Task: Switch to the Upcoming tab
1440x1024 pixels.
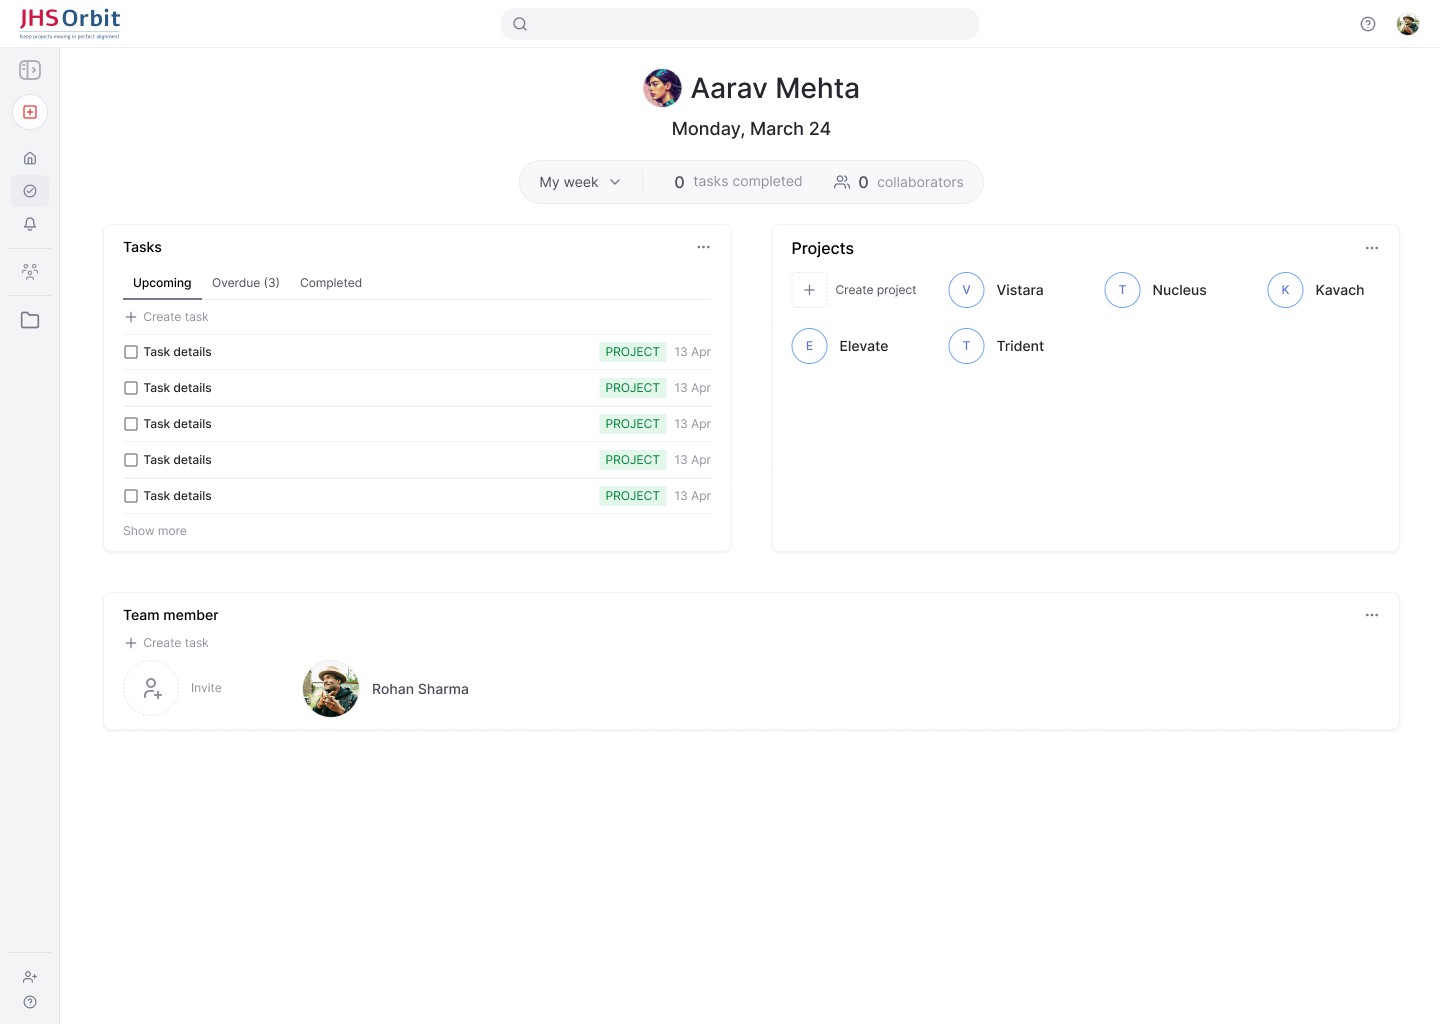Action: tap(162, 283)
